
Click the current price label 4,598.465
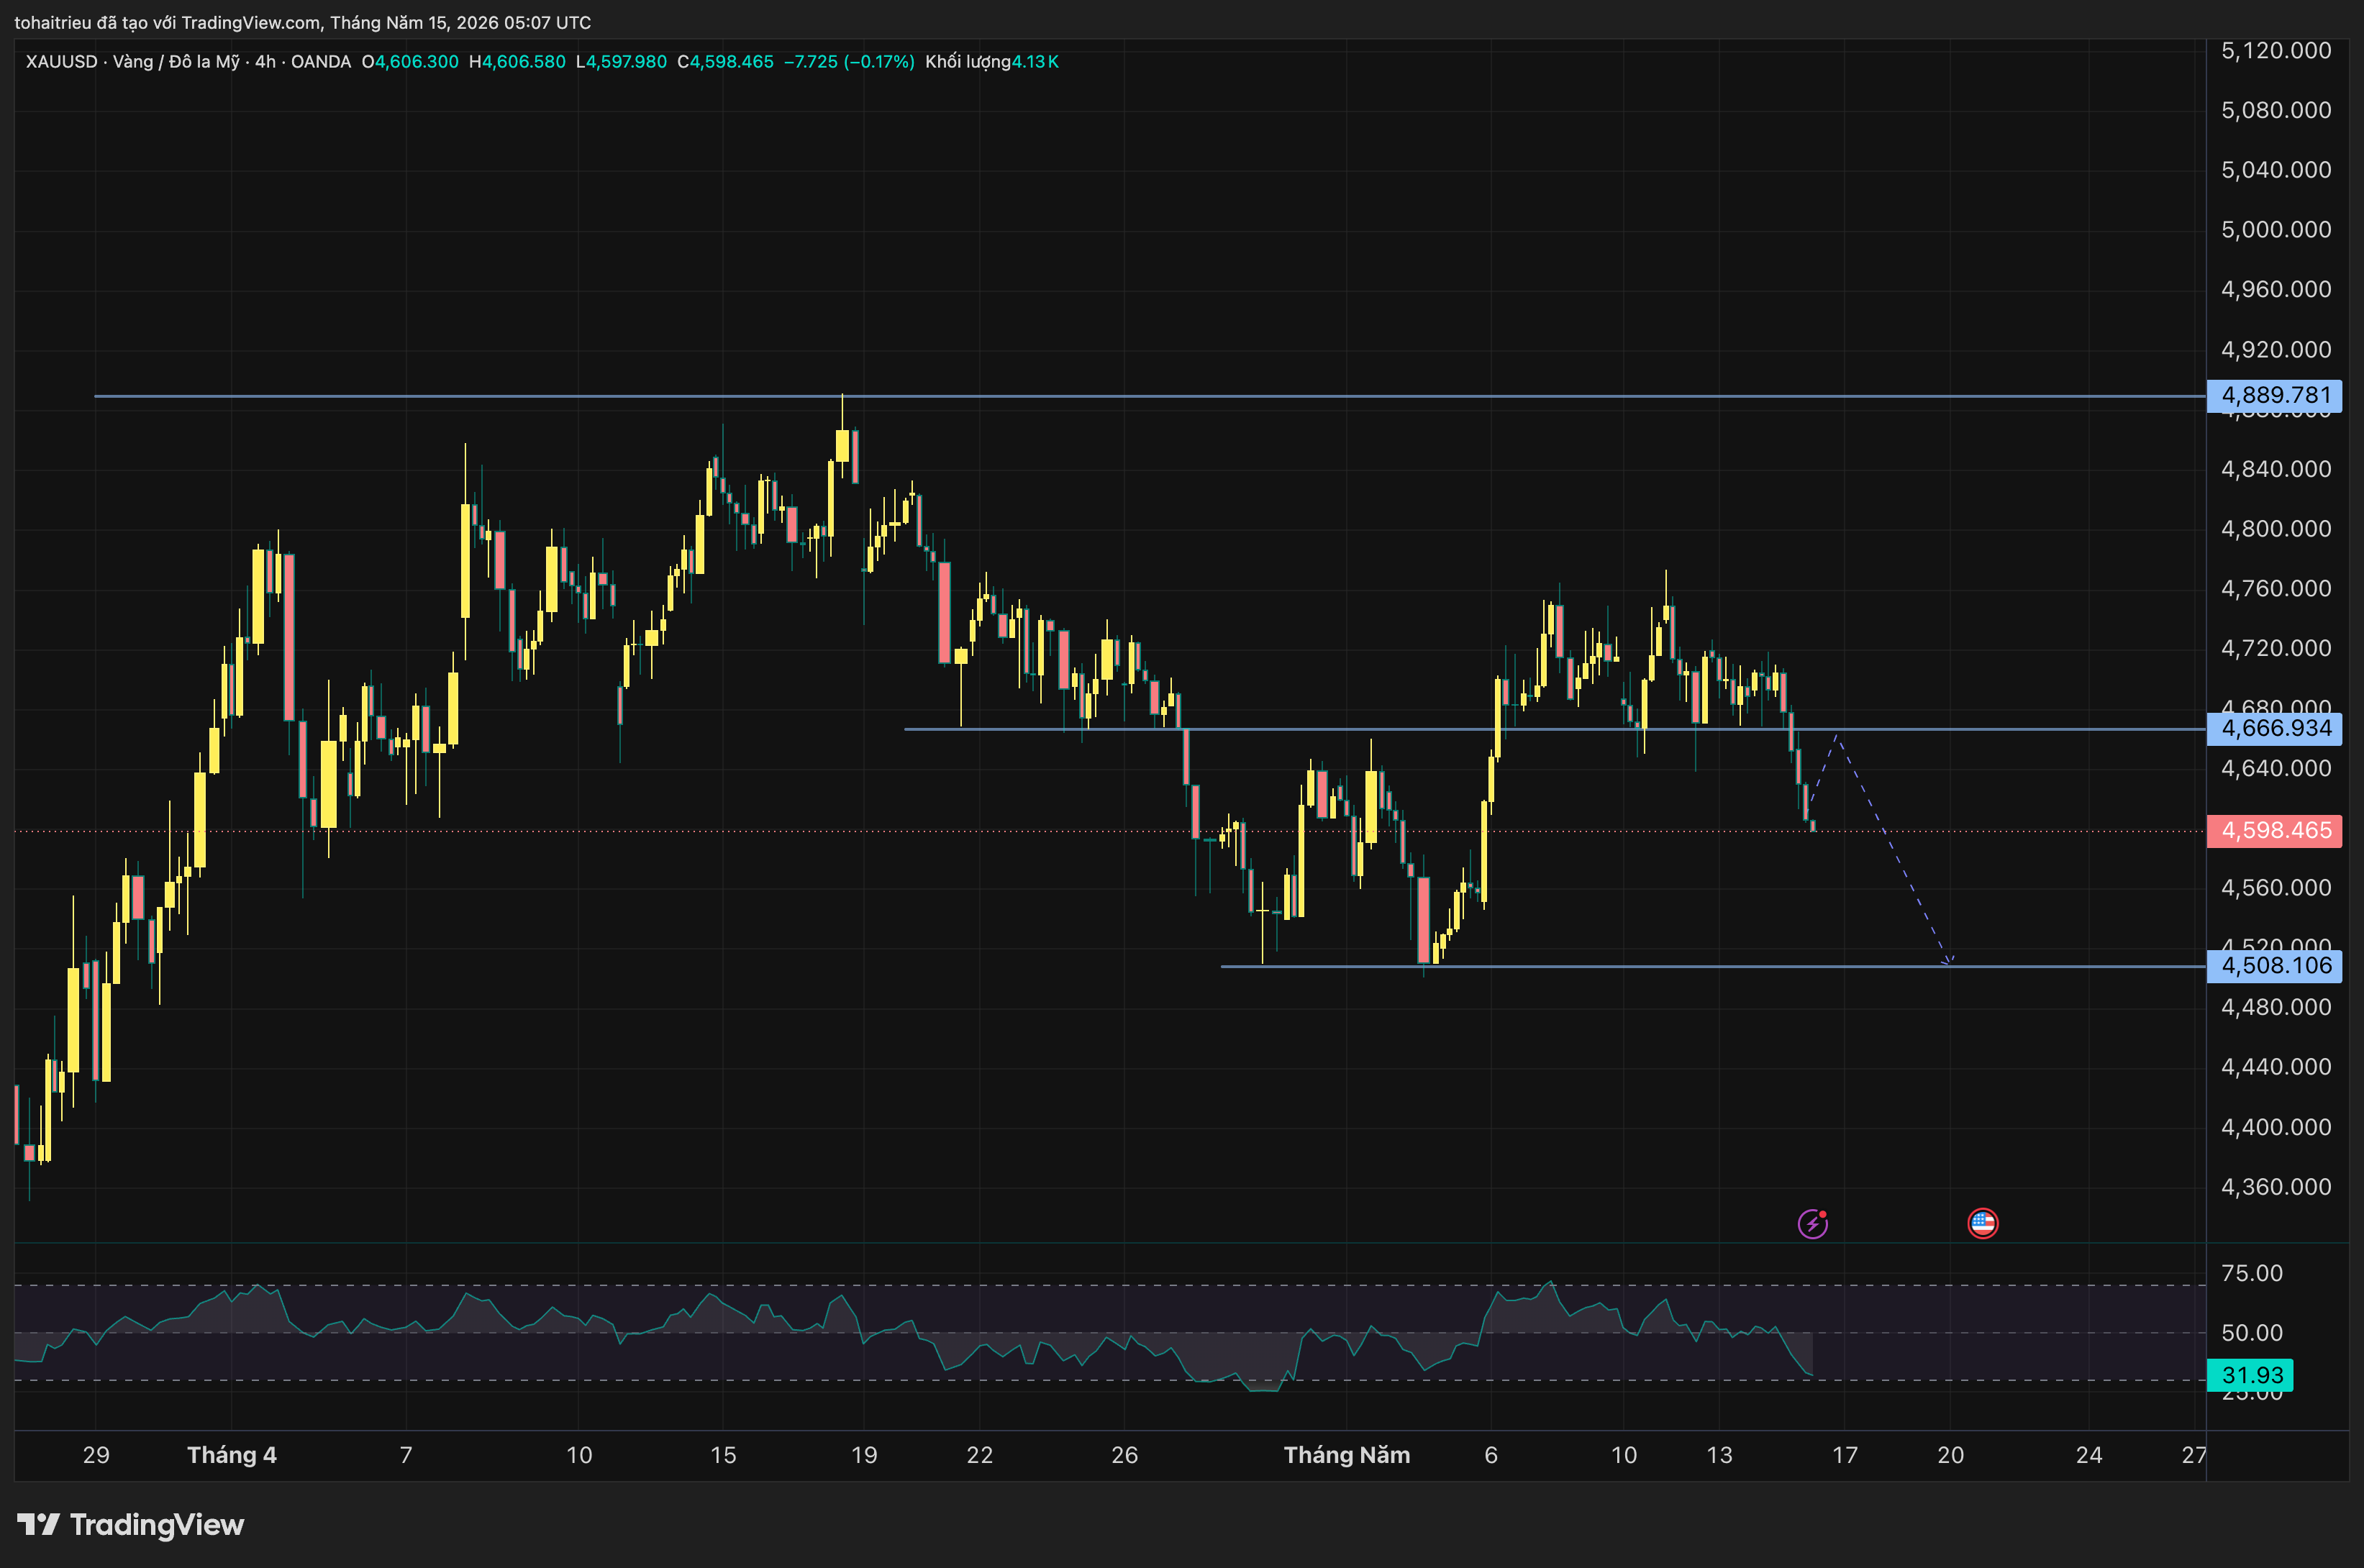tap(2275, 830)
